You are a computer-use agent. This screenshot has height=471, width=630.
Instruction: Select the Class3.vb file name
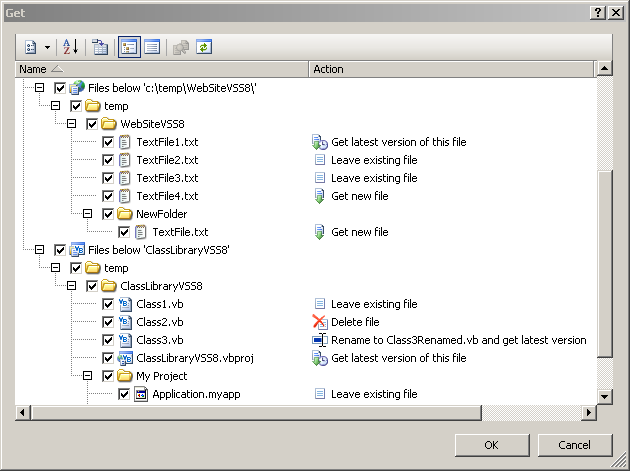click(x=160, y=340)
